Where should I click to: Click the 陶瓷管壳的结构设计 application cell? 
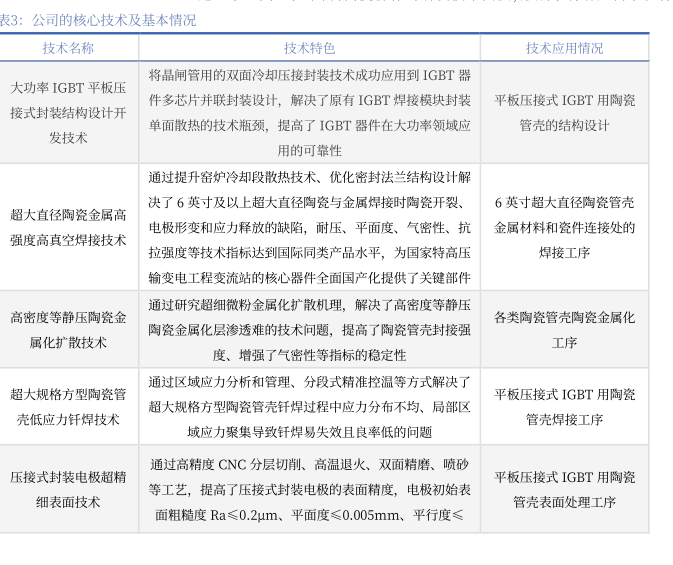(564, 113)
